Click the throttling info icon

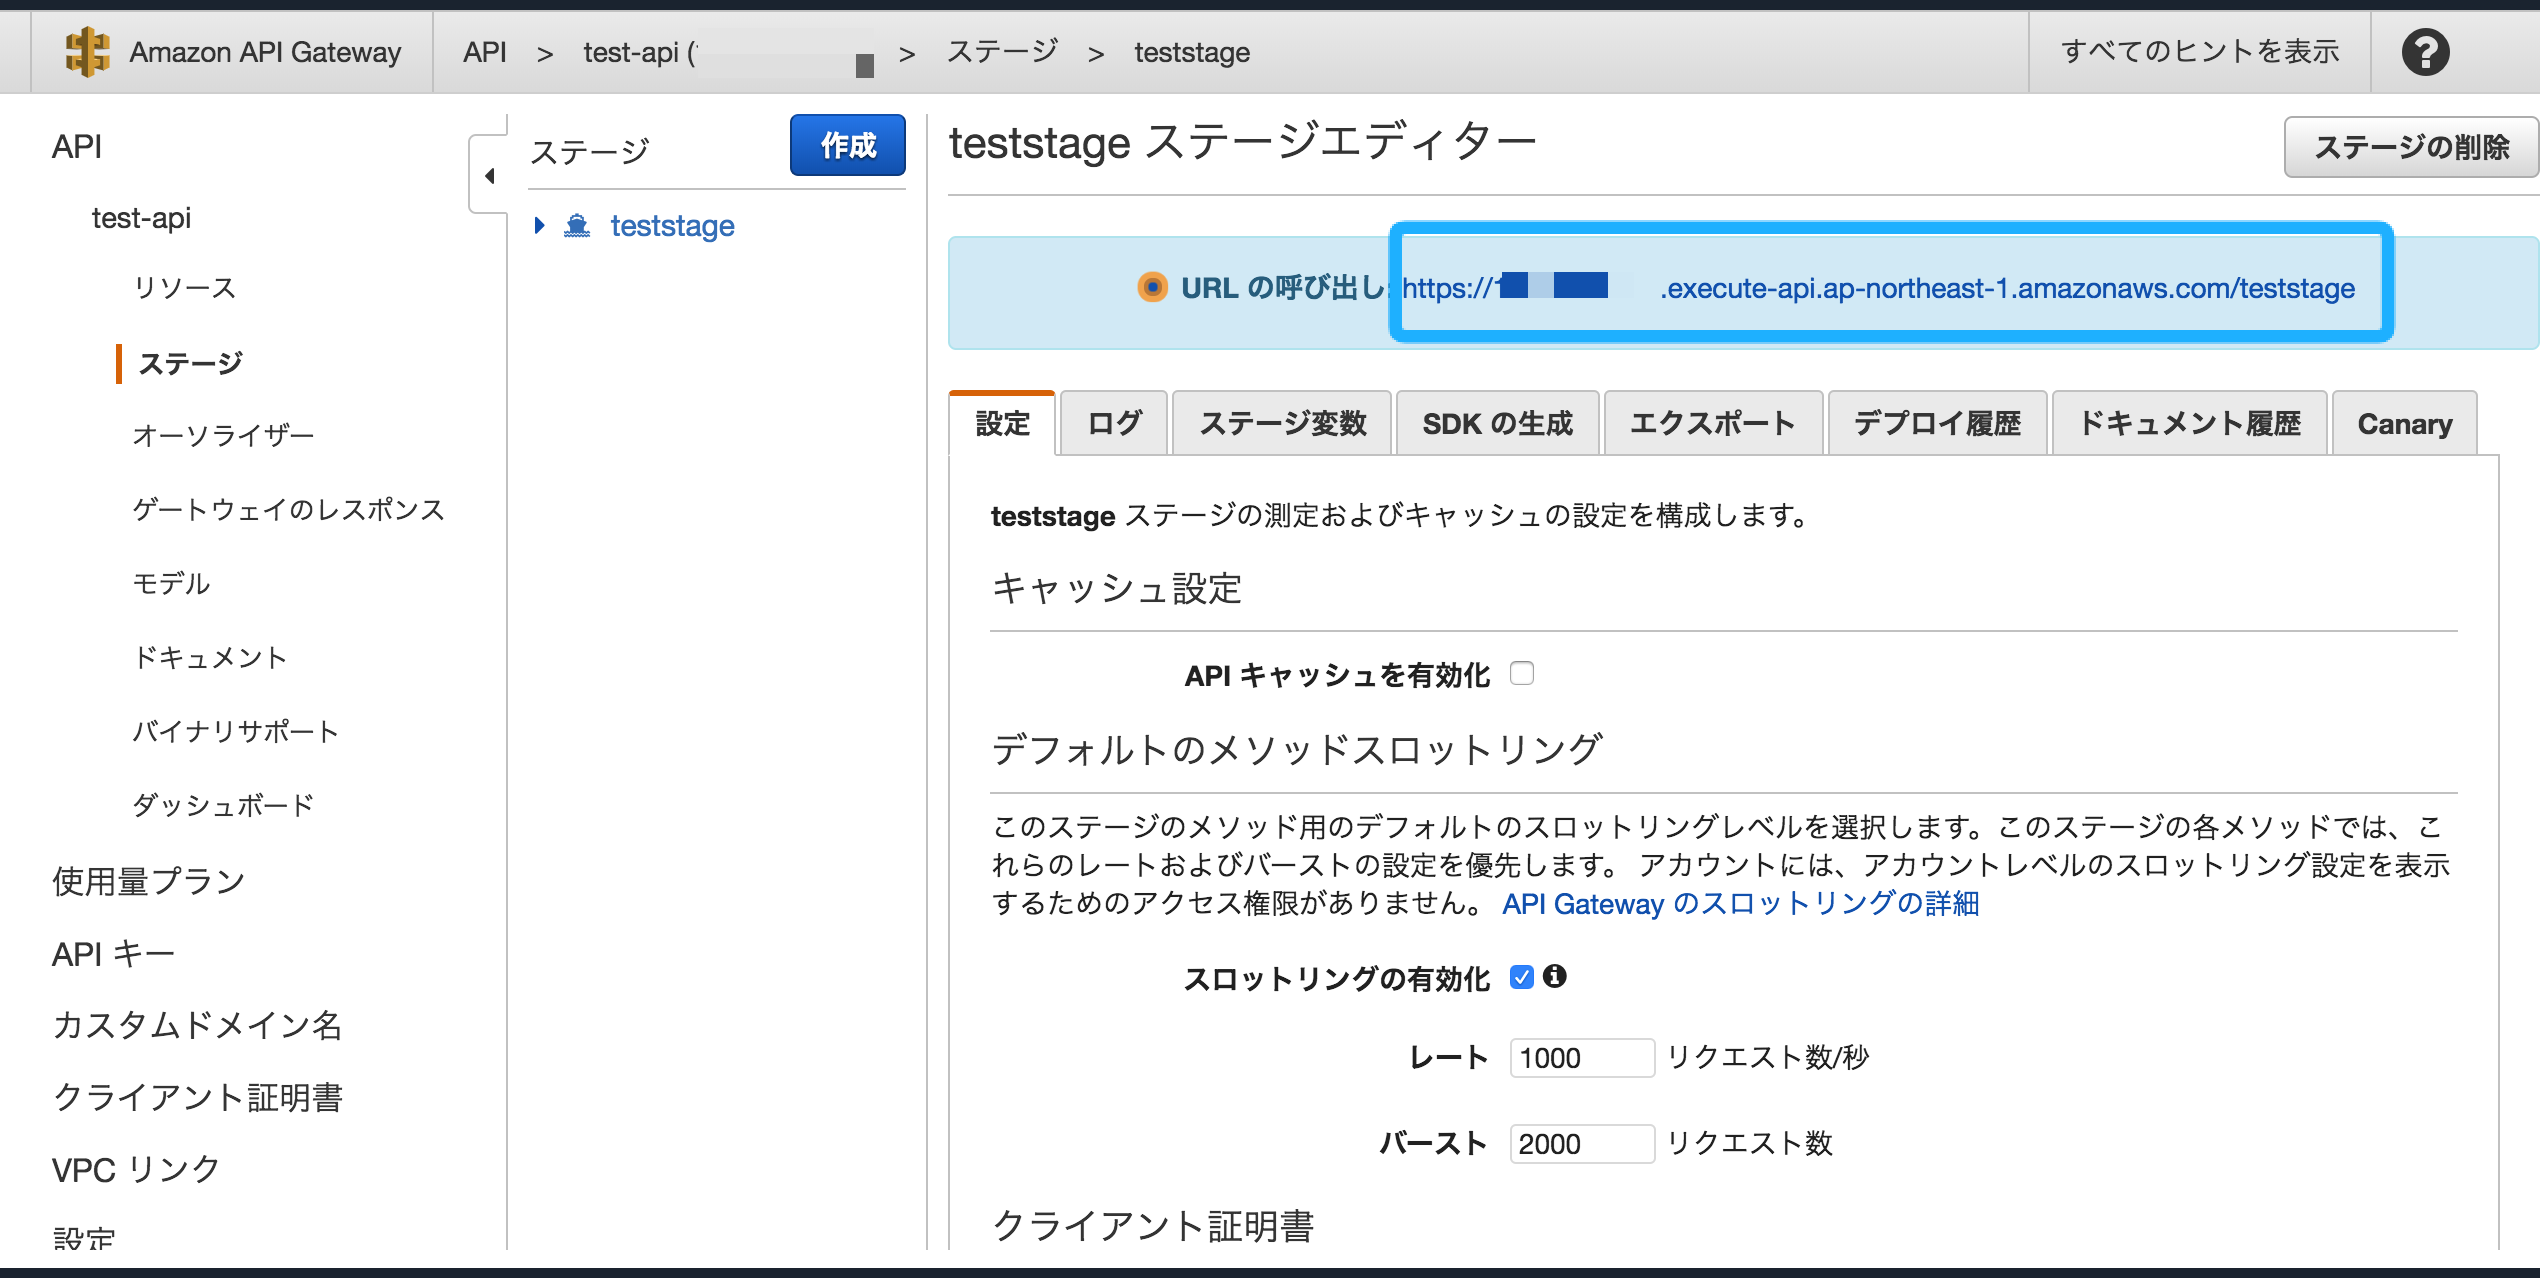pos(1555,976)
